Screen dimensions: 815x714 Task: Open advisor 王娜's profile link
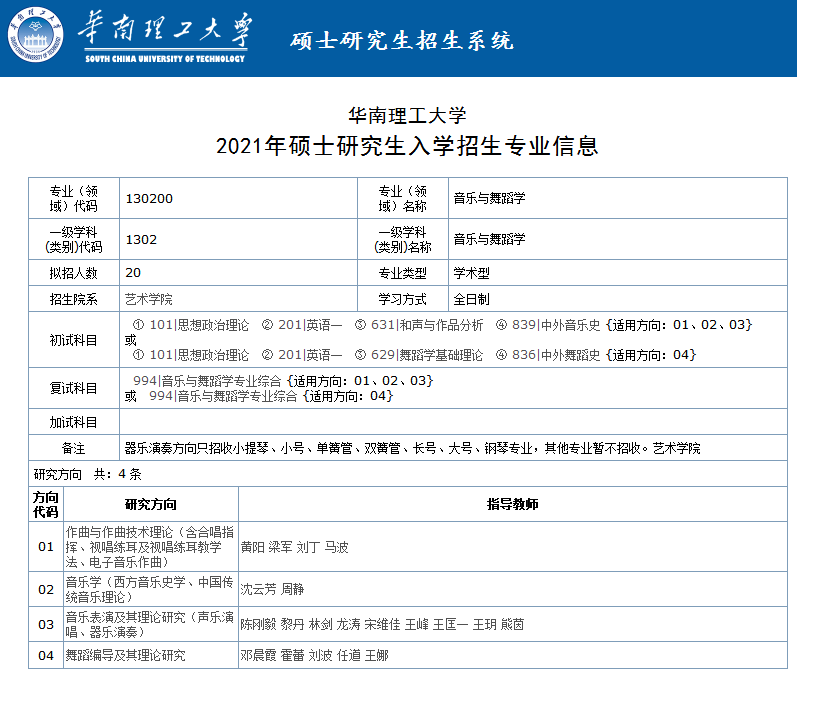coord(376,656)
